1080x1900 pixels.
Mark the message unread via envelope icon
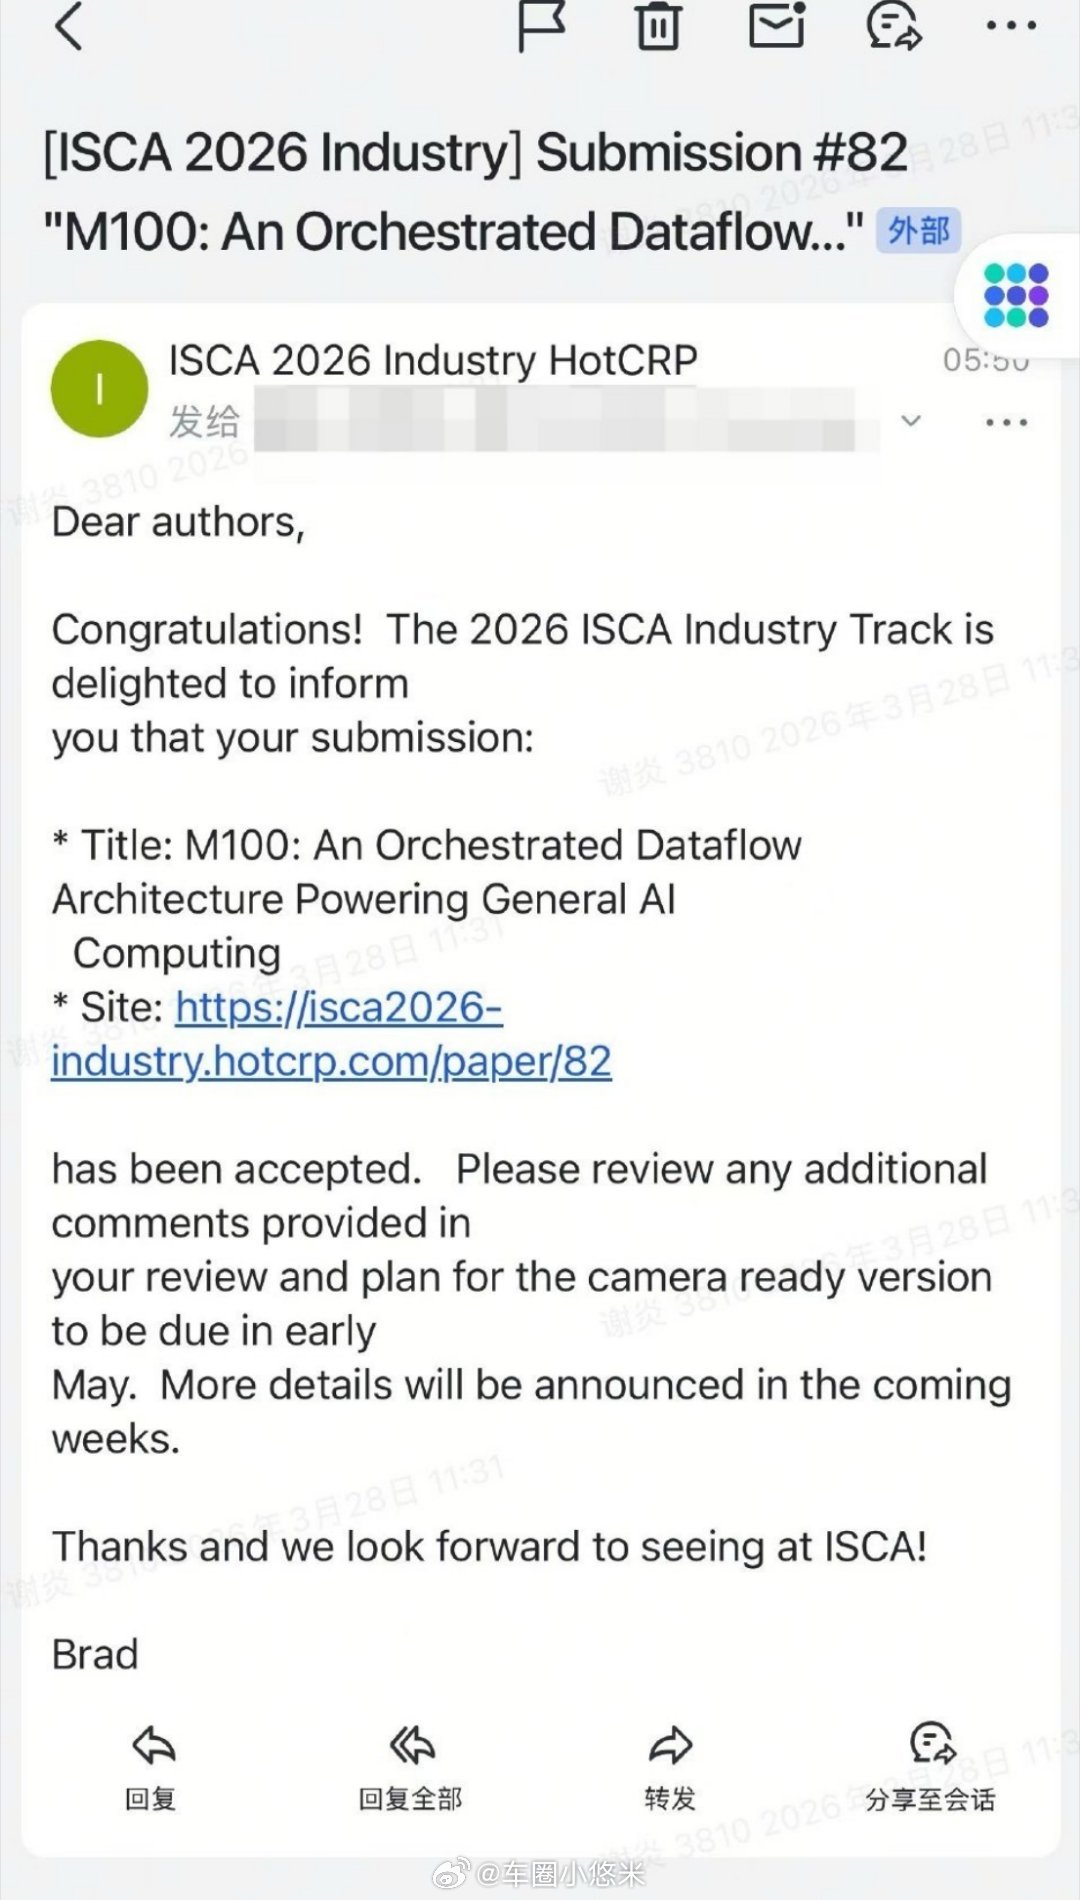774,27
